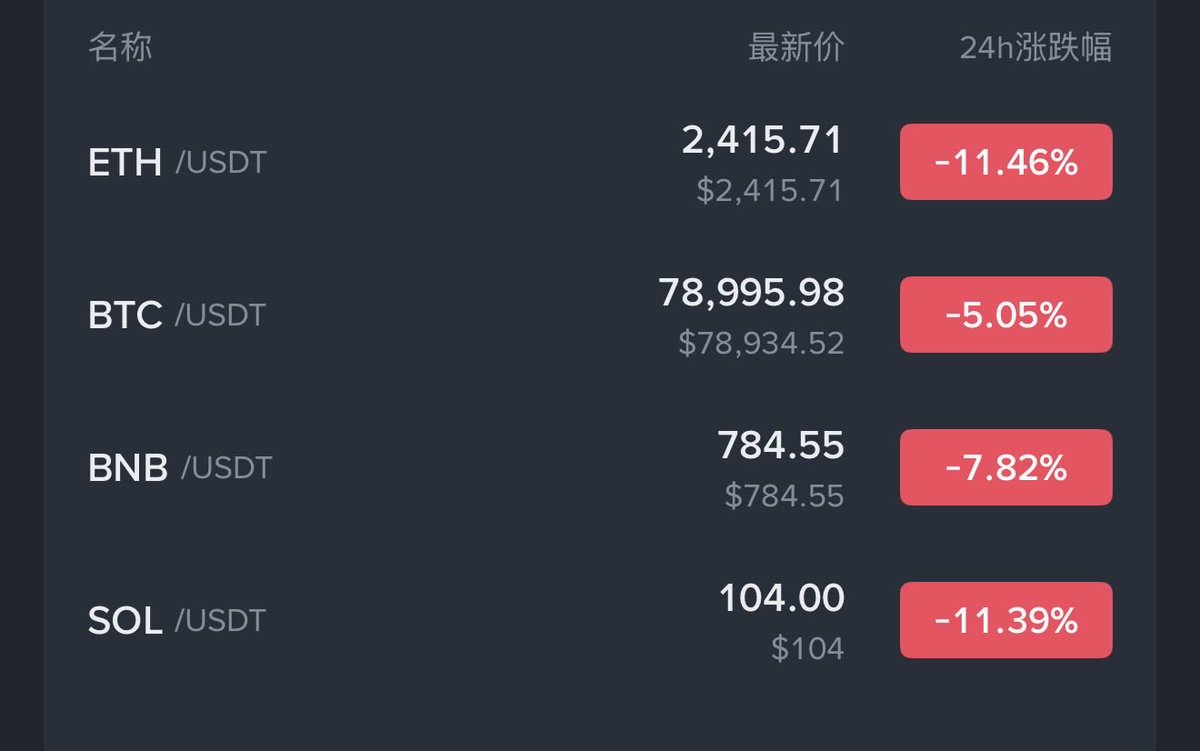Image resolution: width=1200 pixels, height=751 pixels.
Task: Tap the BTC -5.05% change badge
Action: tap(1006, 315)
